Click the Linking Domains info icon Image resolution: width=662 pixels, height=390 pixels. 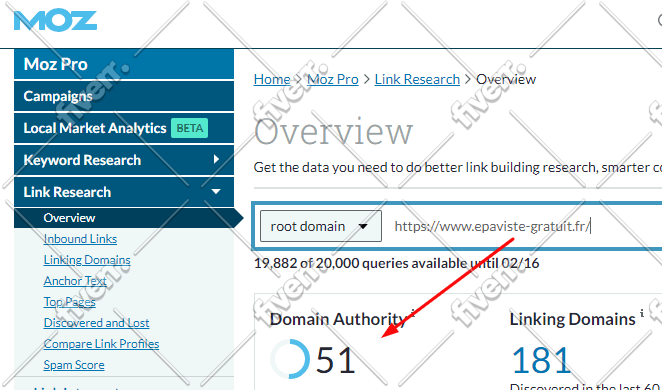642,313
